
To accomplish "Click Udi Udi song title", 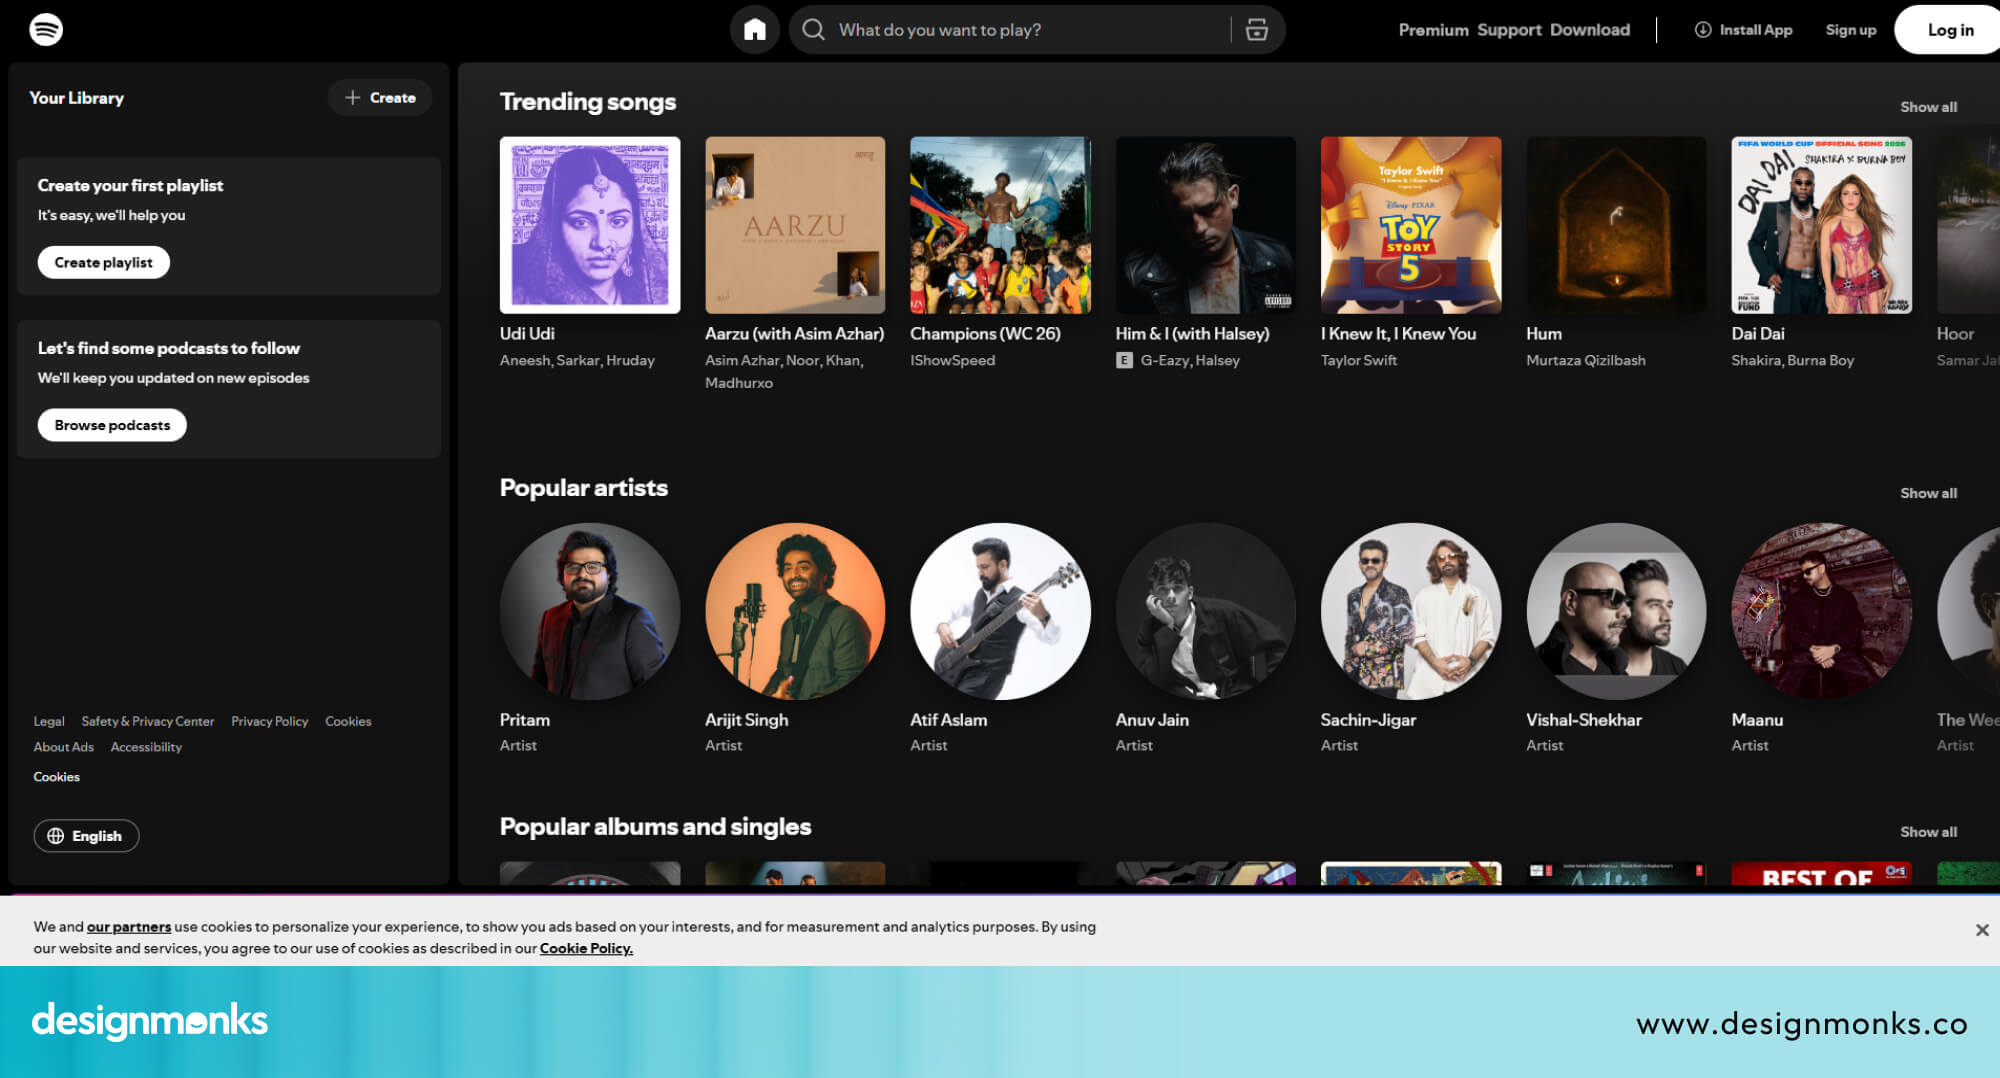I will pos(527,334).
